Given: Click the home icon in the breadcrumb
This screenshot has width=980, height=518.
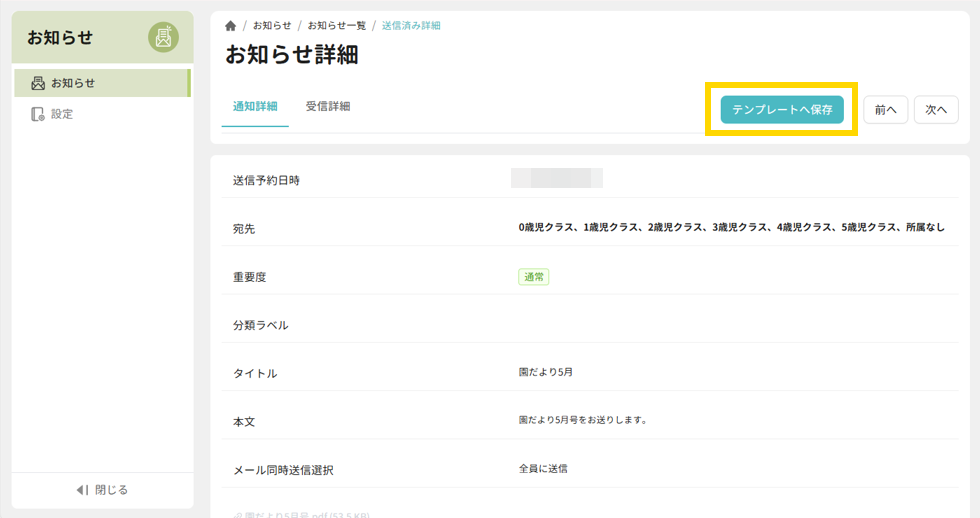Looking at the screenshot, I should click(231, 26).
